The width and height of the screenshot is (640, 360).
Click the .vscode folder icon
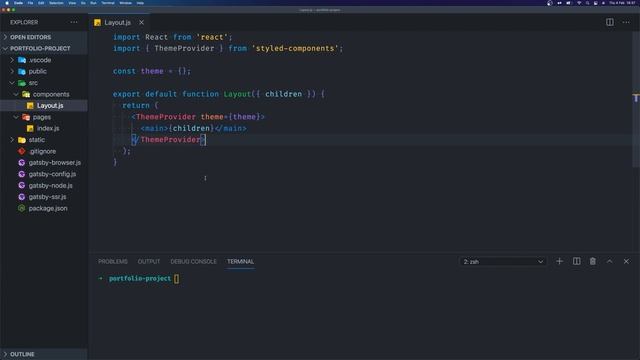[22, 60]
